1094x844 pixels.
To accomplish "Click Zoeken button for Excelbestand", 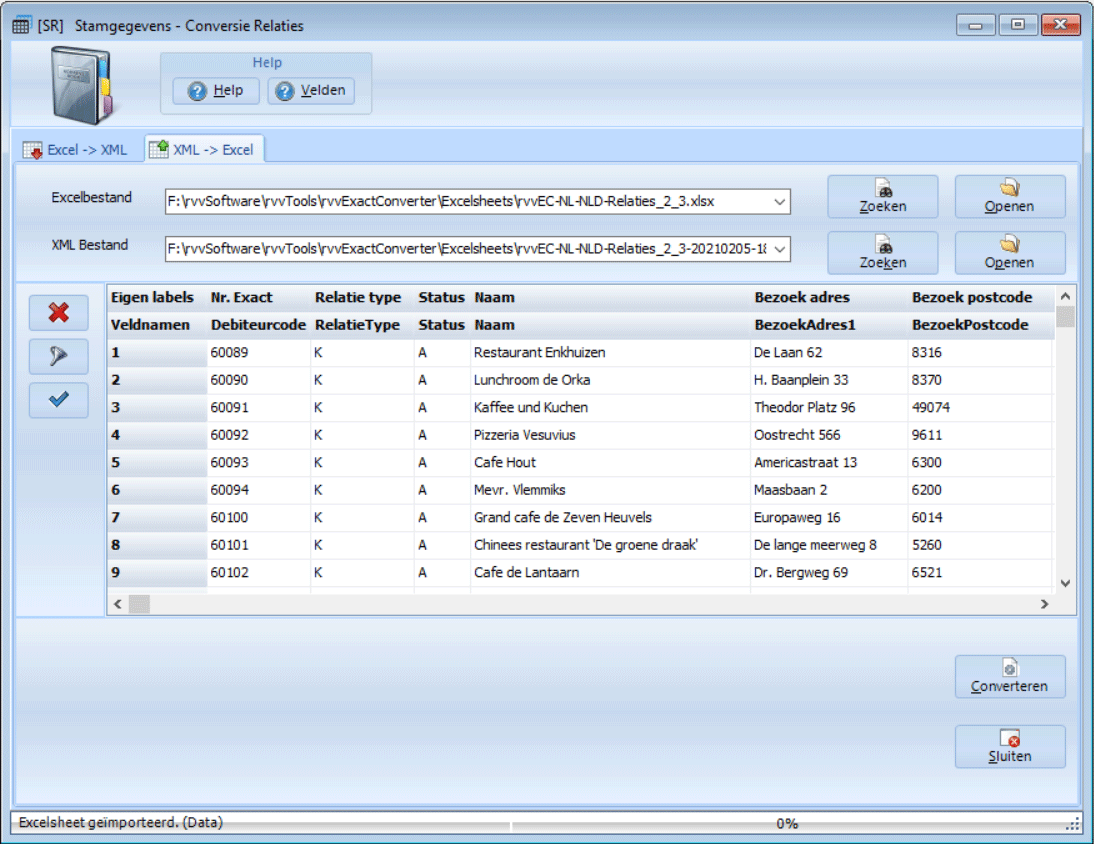I will point(883,197).
